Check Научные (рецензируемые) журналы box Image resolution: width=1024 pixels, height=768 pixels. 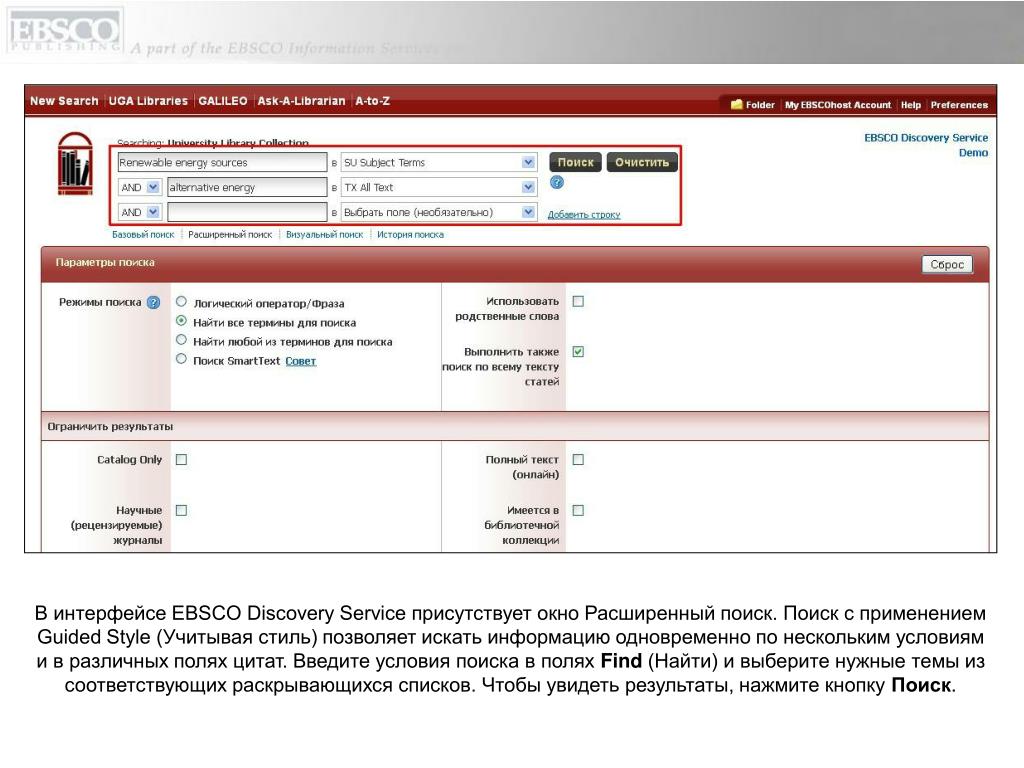point(182,510)
